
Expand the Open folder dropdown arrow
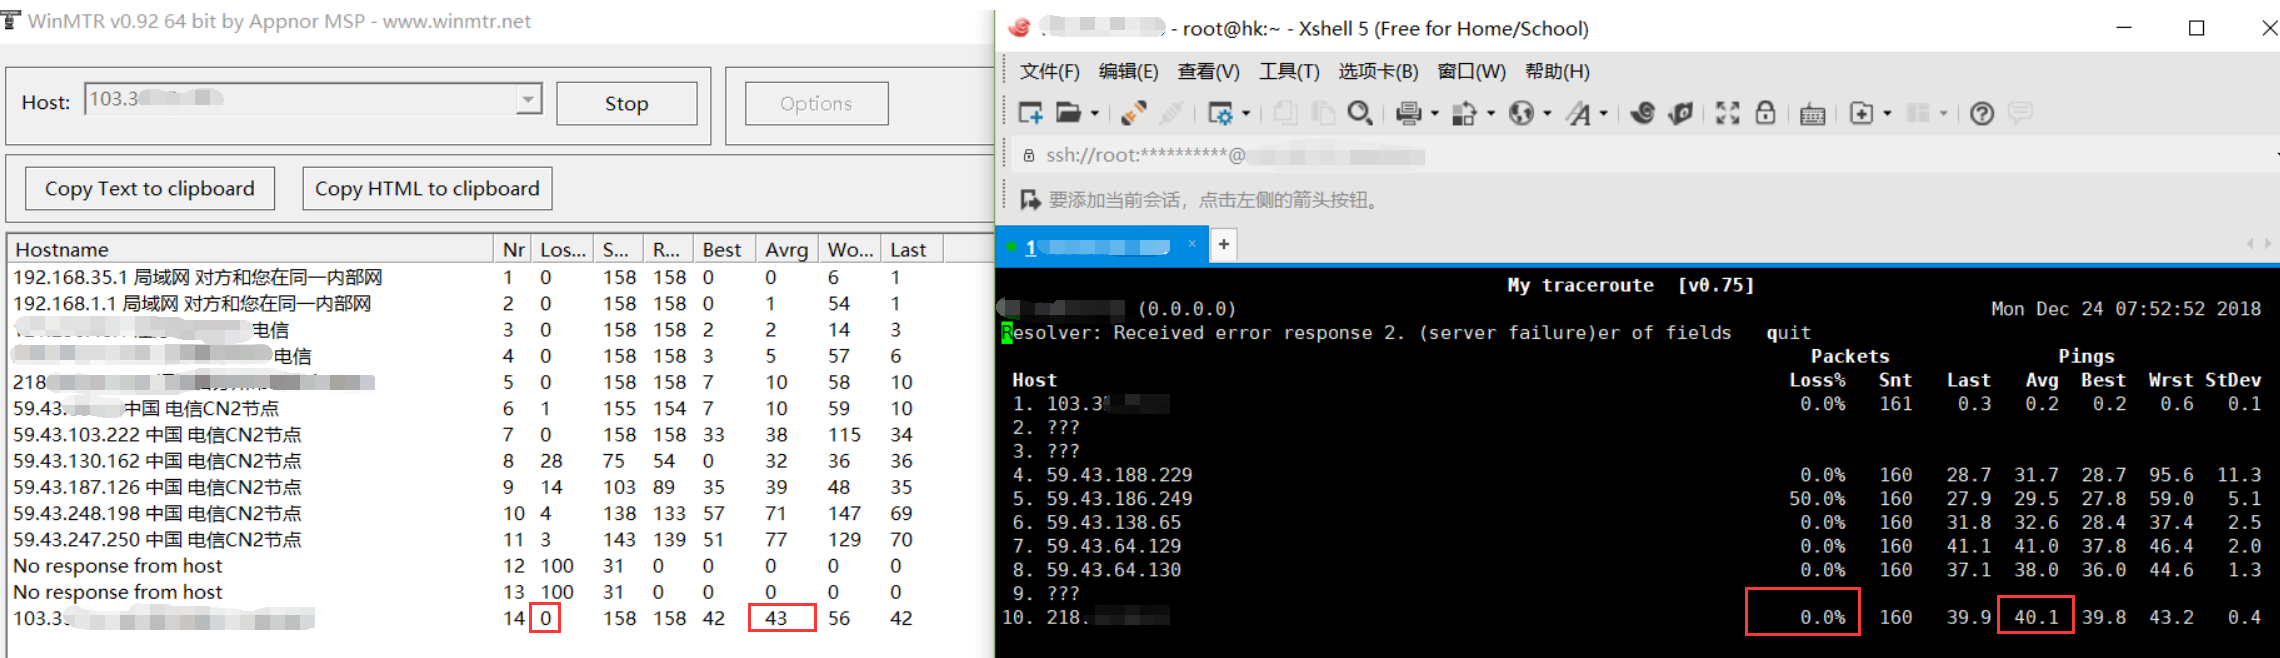coord(1095,113)
